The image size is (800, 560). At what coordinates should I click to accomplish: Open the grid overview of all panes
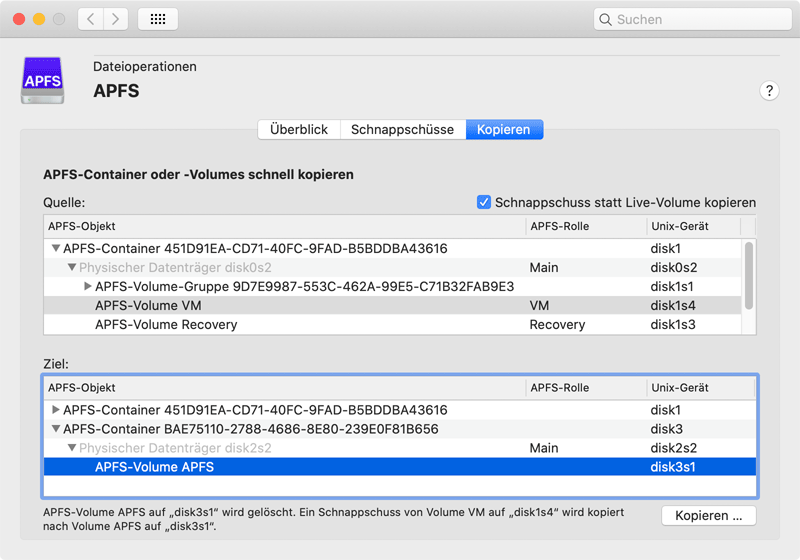tap(158, 19)
